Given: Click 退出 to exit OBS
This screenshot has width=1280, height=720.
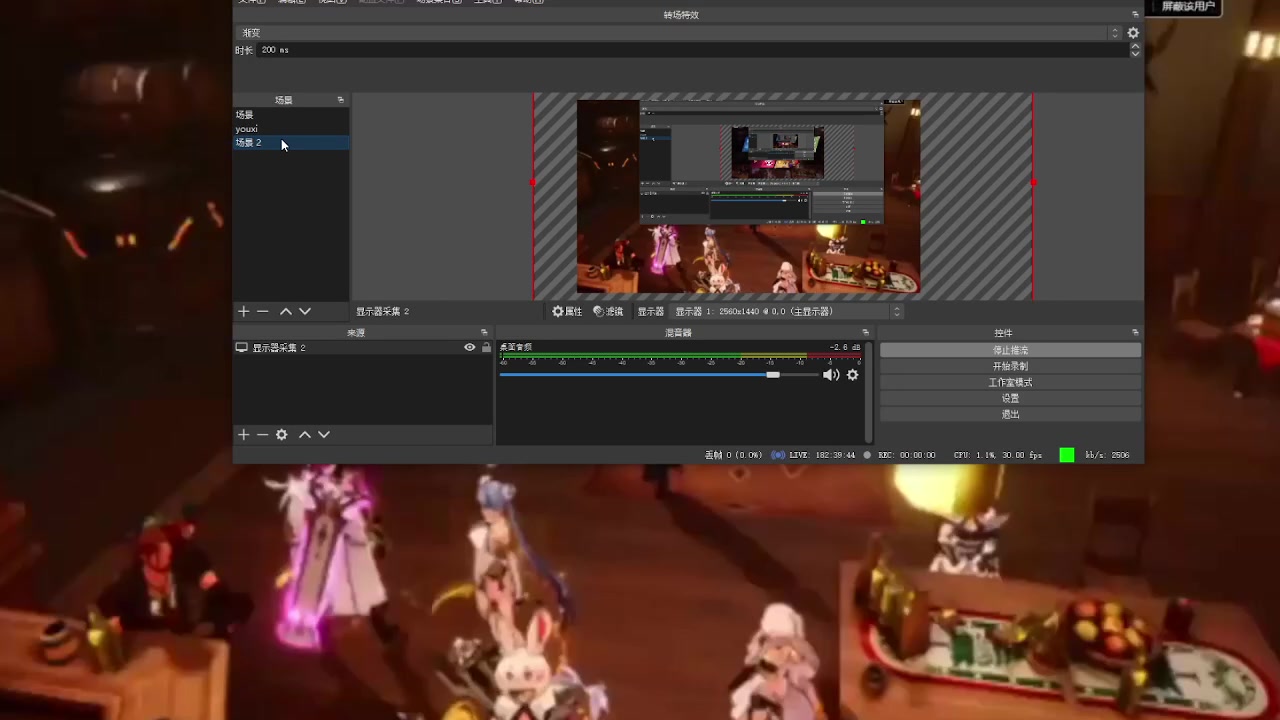Looking at the screenshot, I should [x=1010, y=414].
